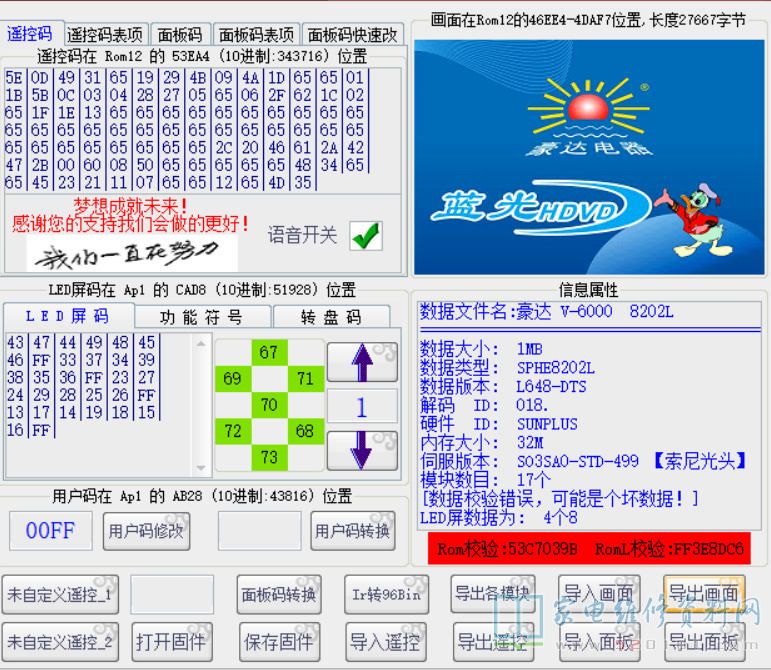Click green cell 72

tap(233, 431)
